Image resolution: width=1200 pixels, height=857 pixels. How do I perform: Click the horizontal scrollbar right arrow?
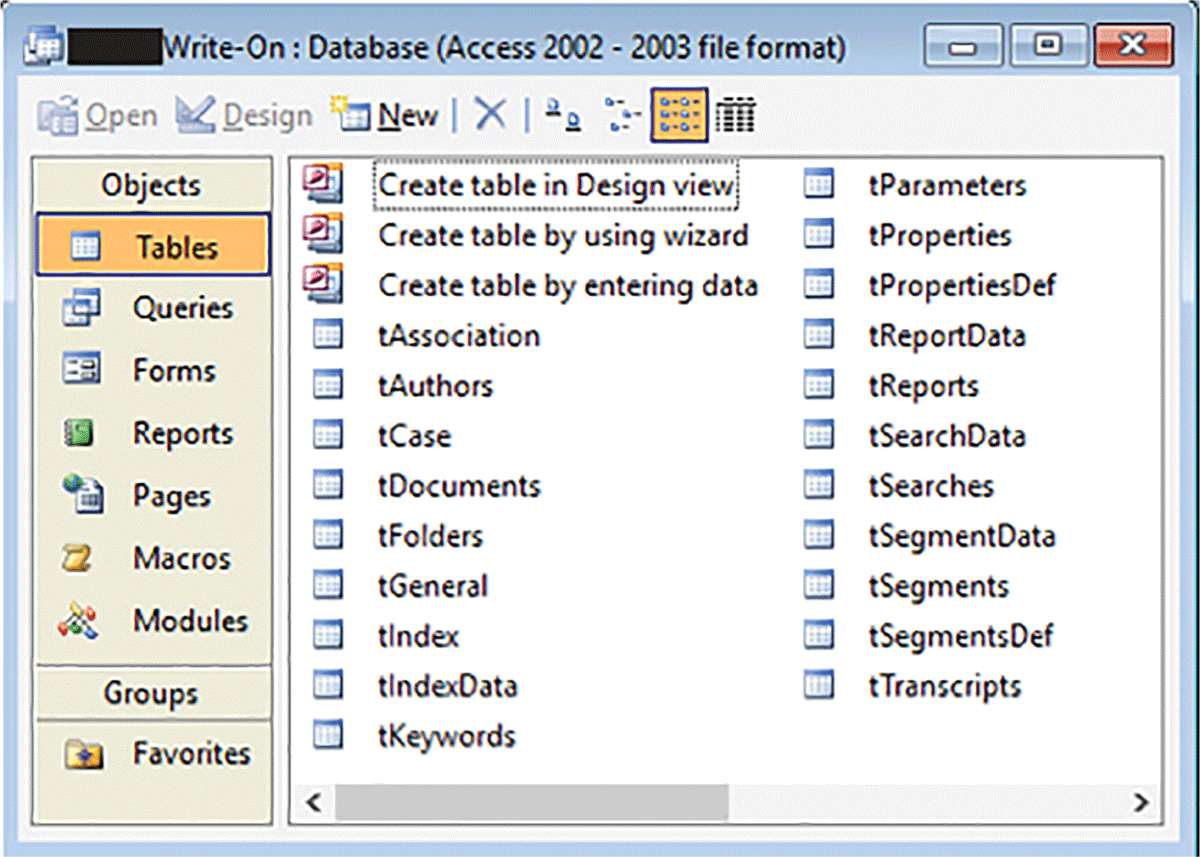[1141, 802]
